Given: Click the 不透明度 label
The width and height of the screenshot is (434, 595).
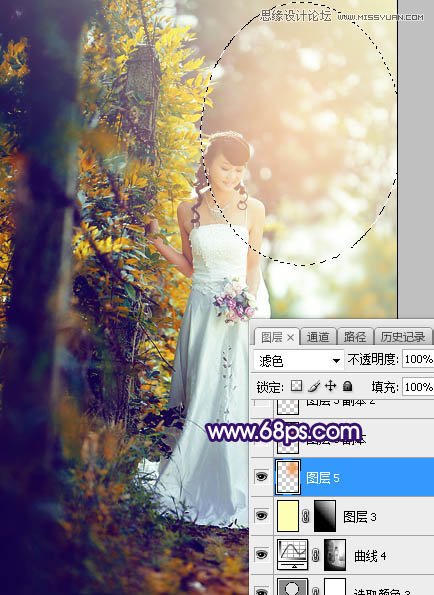Looking at the screenshot, I should coord(372,359).
